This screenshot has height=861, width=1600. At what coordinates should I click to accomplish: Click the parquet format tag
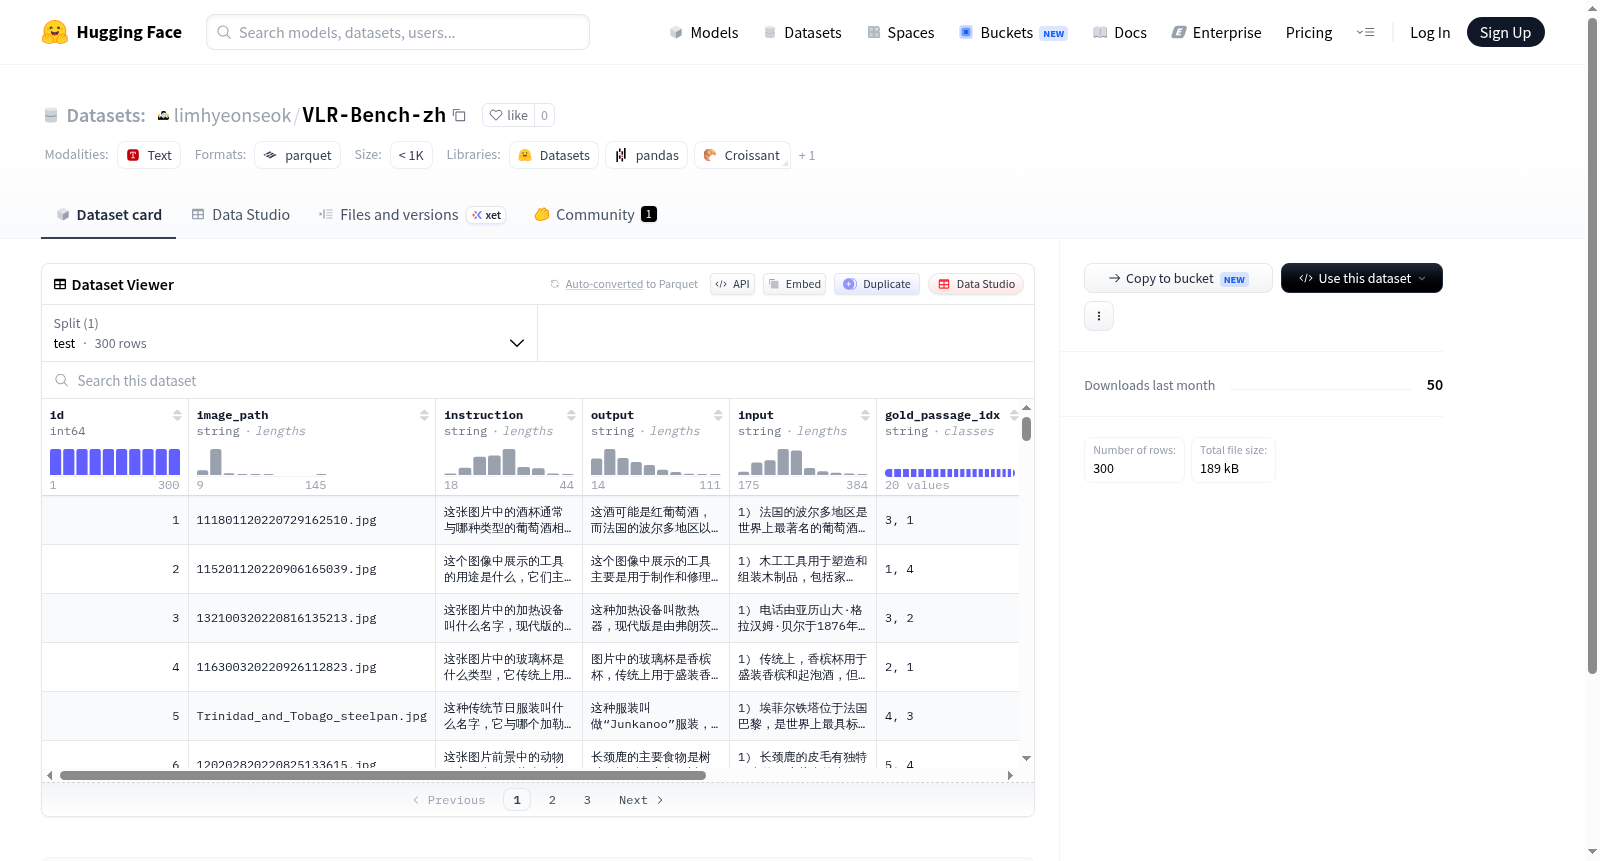tap(297, 156)
